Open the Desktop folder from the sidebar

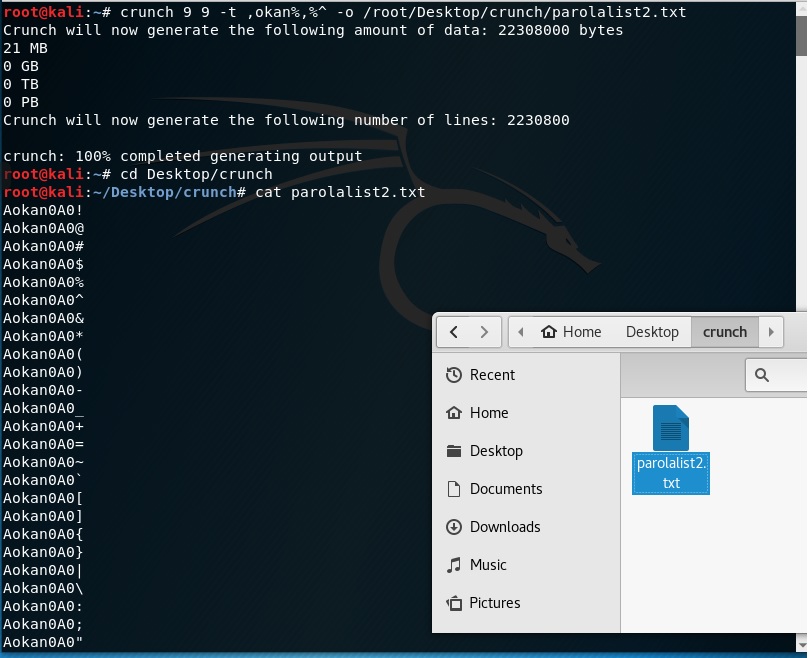(x=495, y=451)
